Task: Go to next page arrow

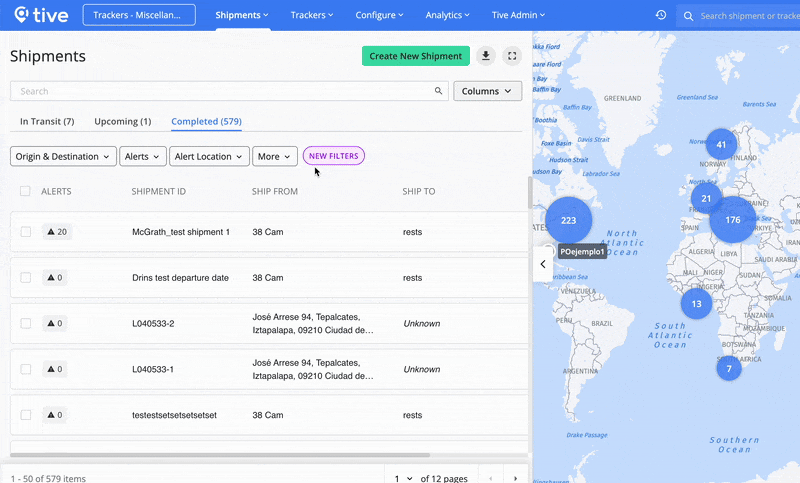Action: [x=515, y=478]
